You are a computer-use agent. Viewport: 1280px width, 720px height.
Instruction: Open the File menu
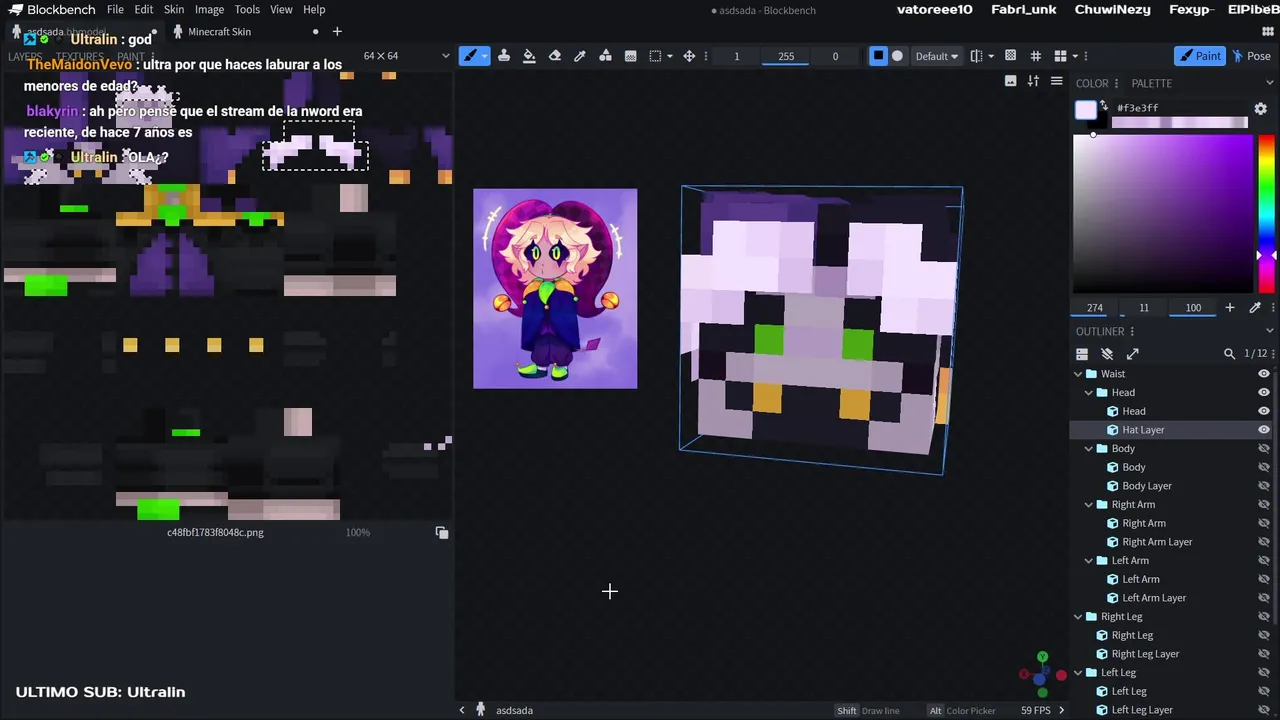(115, 9)
